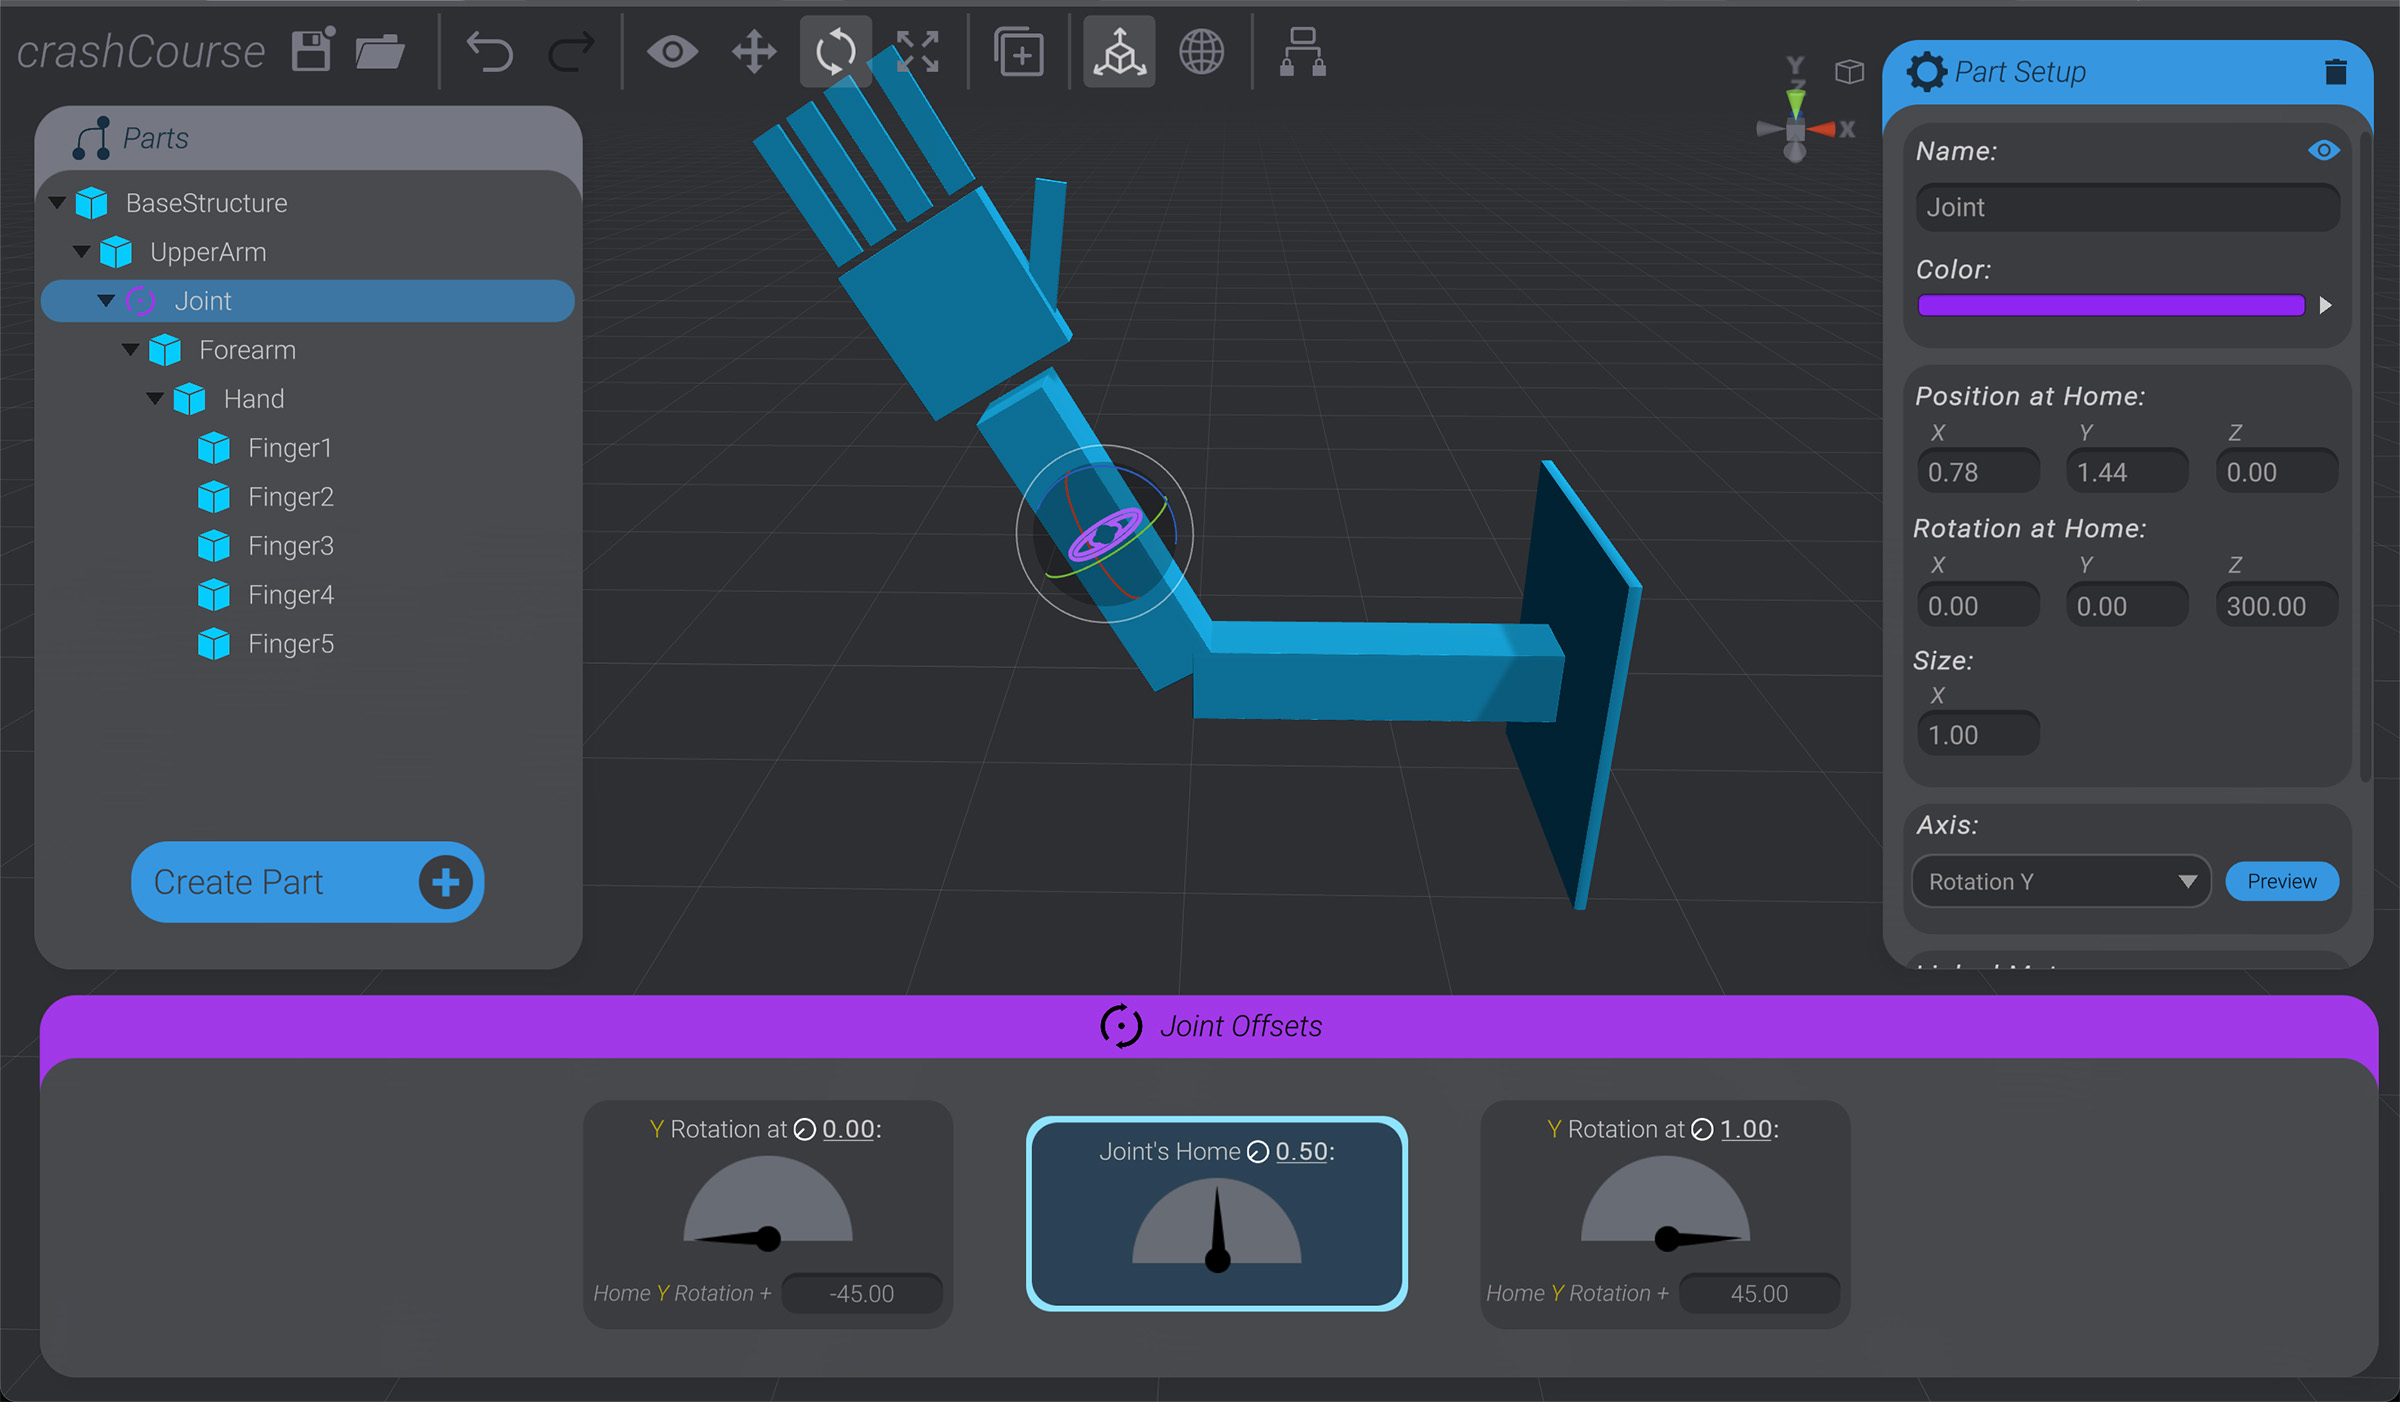Click the duplicate part icon

(x=1018, y=52)
